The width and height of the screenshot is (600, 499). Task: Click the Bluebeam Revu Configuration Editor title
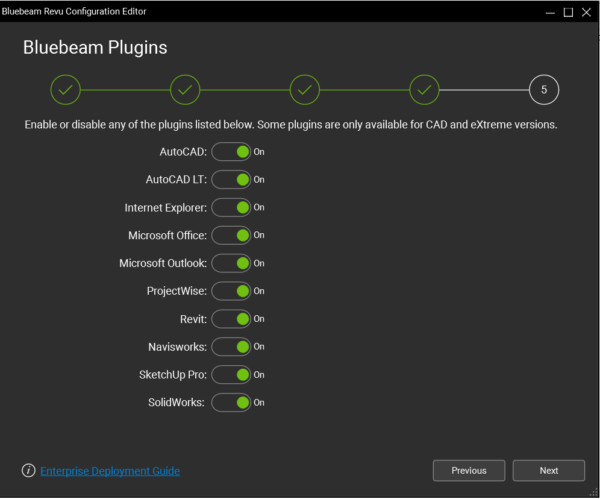point(74,11)
